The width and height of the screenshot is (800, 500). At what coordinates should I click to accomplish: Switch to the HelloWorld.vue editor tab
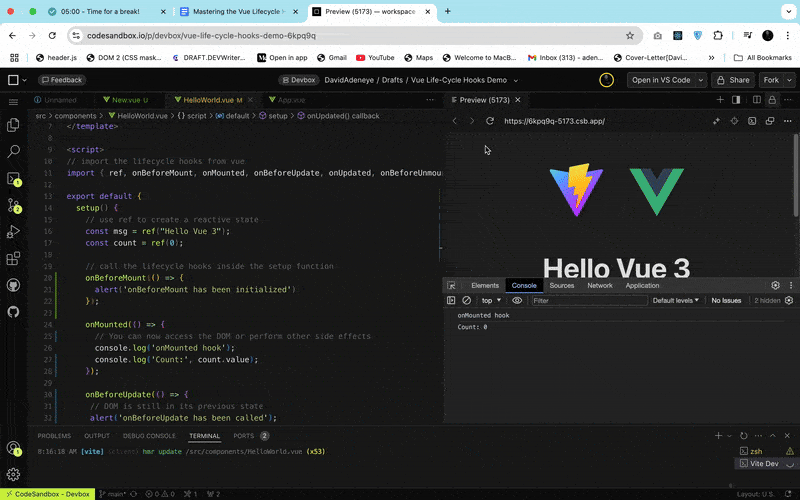212,100
